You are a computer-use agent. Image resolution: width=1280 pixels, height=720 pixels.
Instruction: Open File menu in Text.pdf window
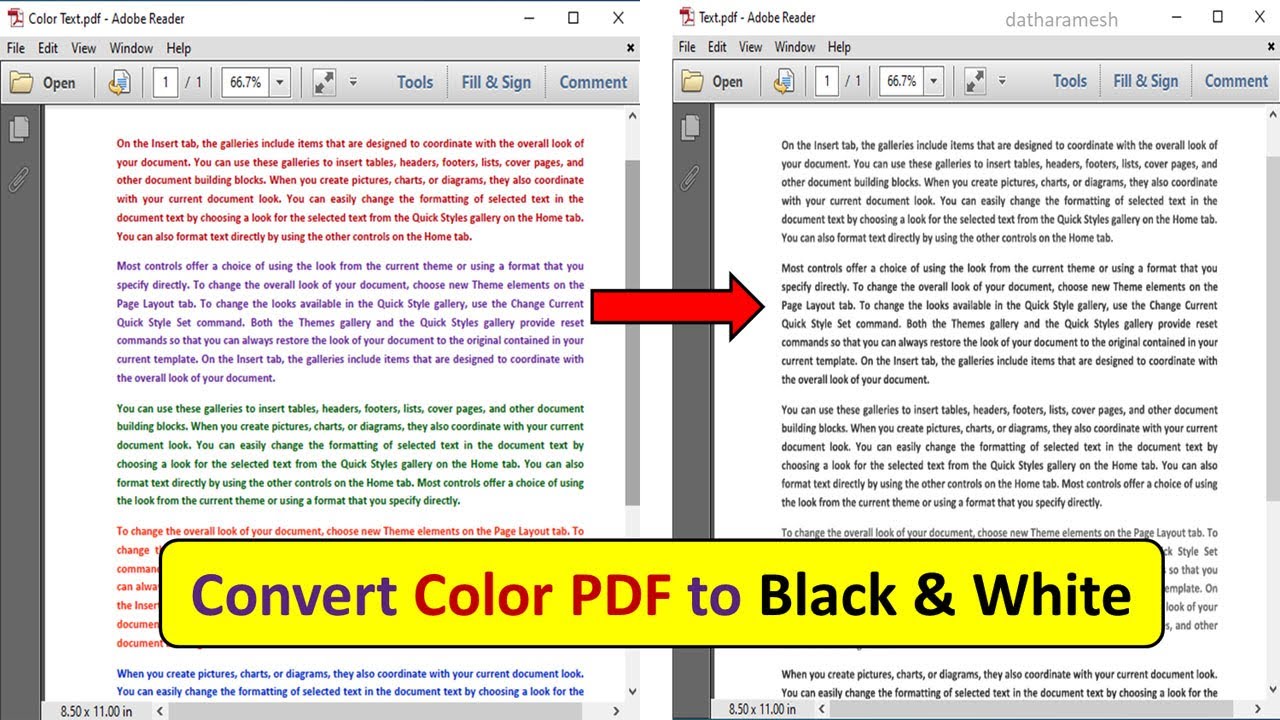[687, 47]
